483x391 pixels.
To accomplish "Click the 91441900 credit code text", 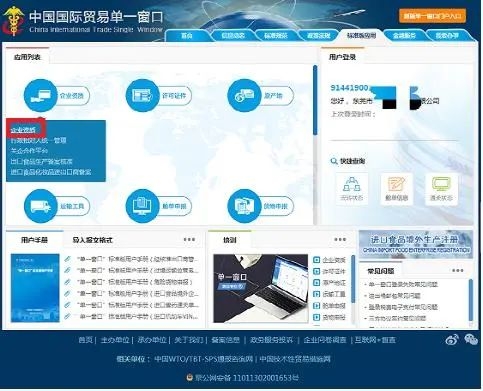I will [x=349, y=88].
